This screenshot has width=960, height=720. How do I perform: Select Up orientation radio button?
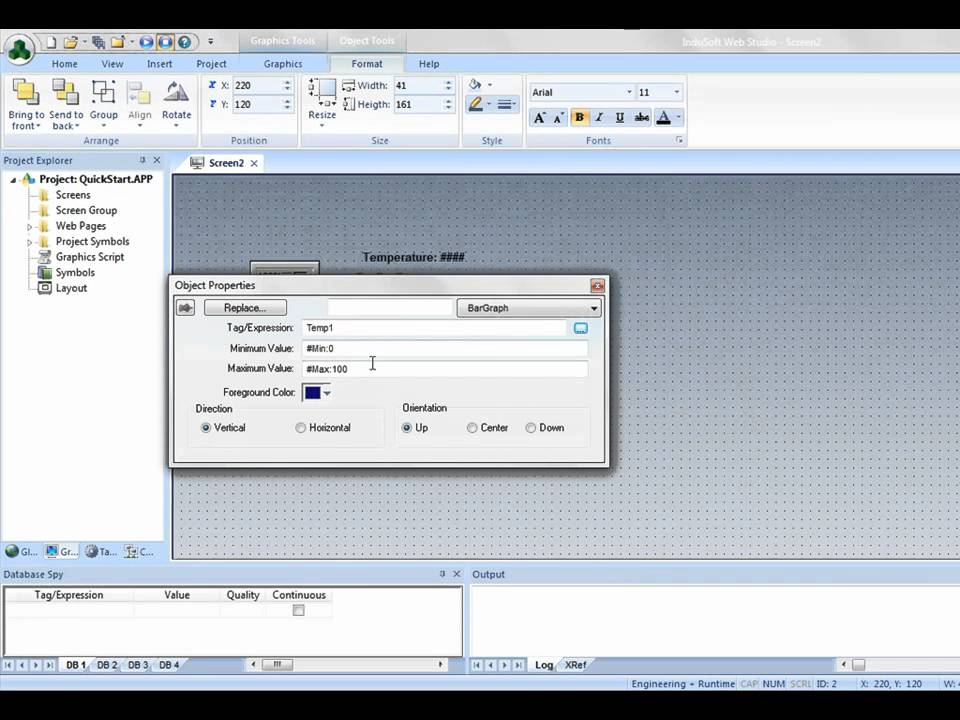pyautogui.click(x=407, y=428)
